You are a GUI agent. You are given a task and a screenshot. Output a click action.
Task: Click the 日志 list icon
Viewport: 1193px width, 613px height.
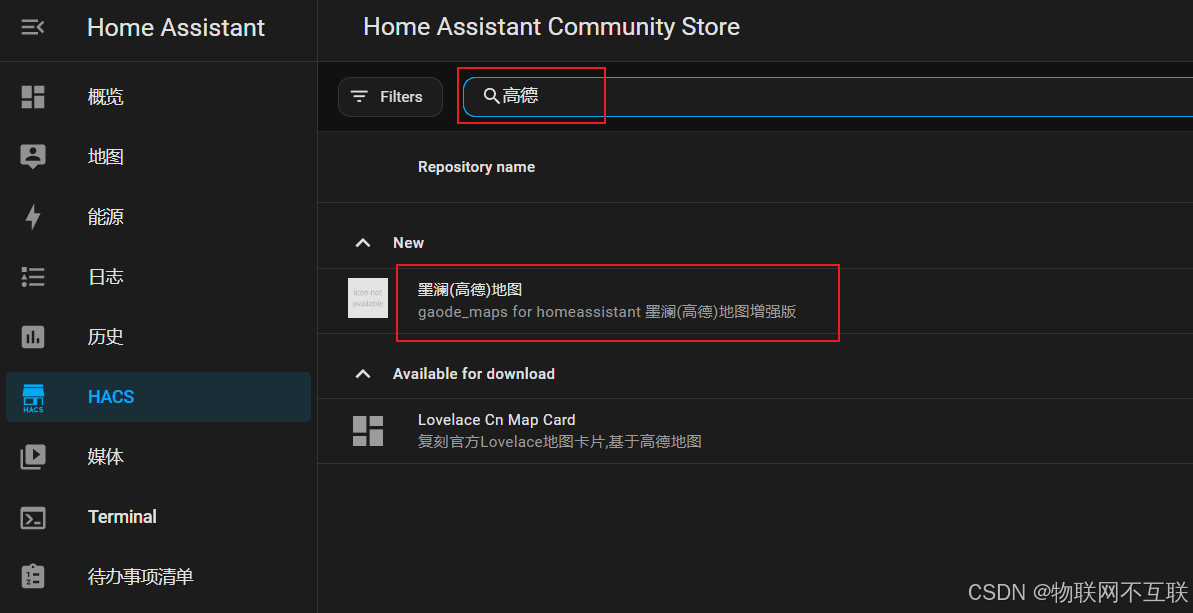[x=33, y=277]
